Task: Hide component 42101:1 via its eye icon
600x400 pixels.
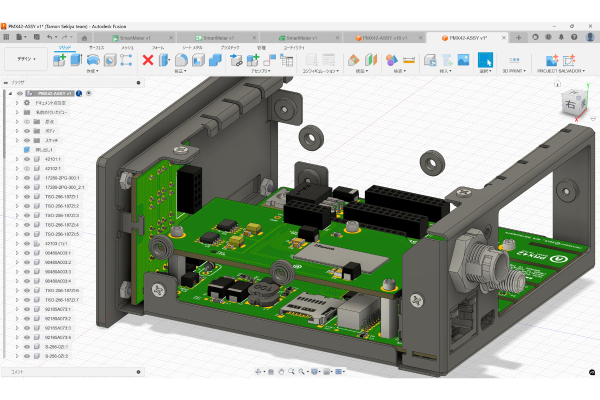Action: (27, 159)
